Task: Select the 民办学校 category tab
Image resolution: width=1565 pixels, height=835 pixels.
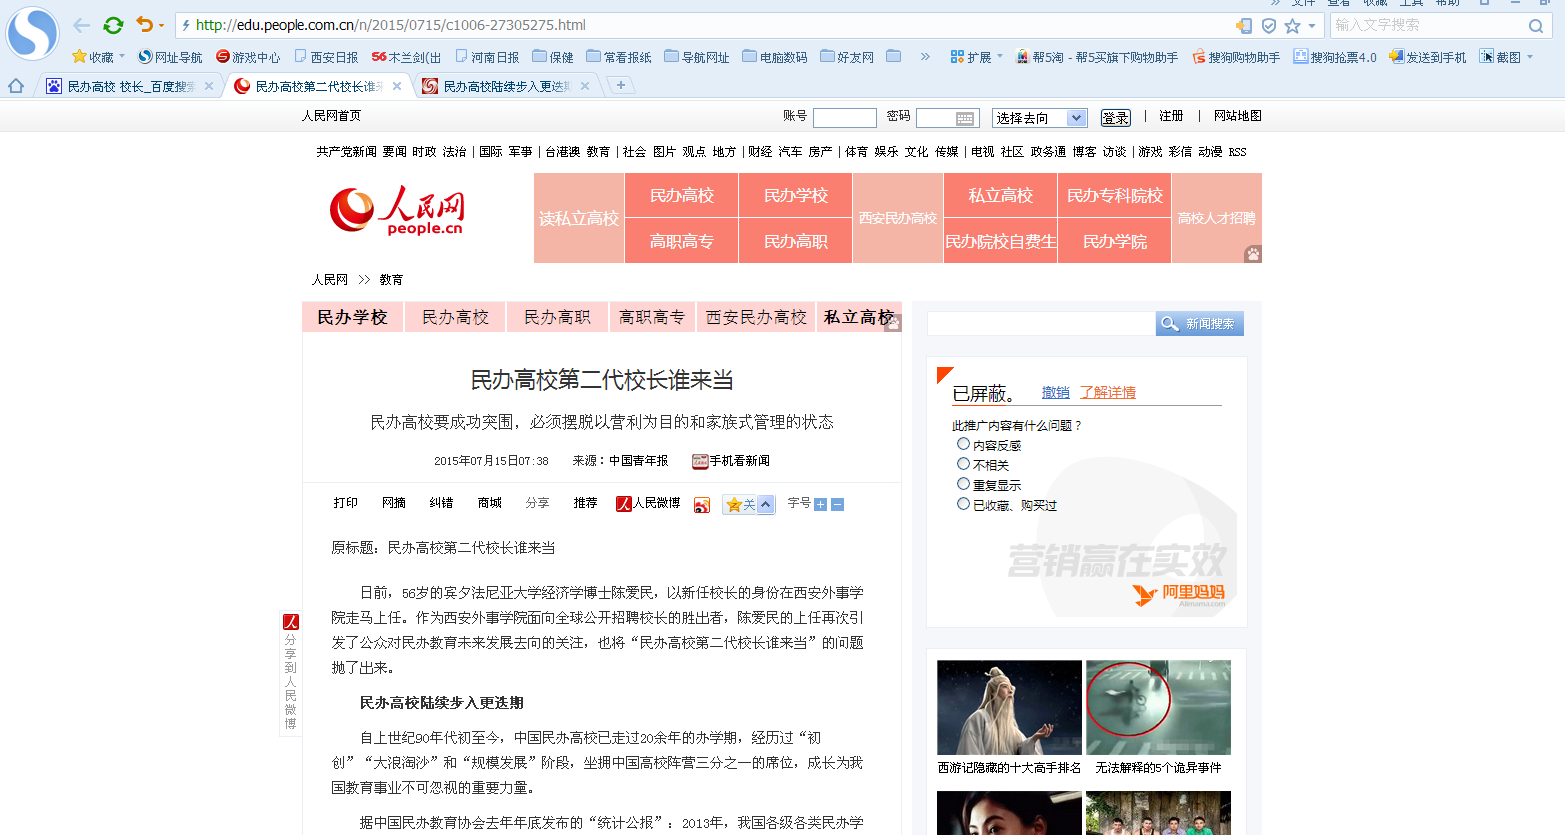Action: pyautogui.click(x=352, y=317)
